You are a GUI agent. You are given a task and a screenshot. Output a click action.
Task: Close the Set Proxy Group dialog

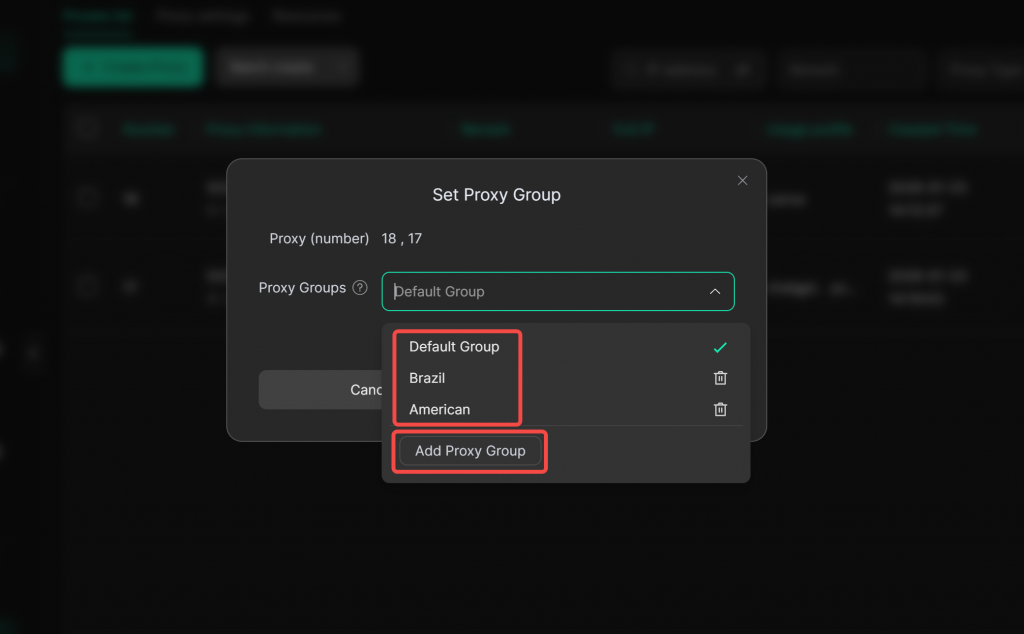click(742, 181)
